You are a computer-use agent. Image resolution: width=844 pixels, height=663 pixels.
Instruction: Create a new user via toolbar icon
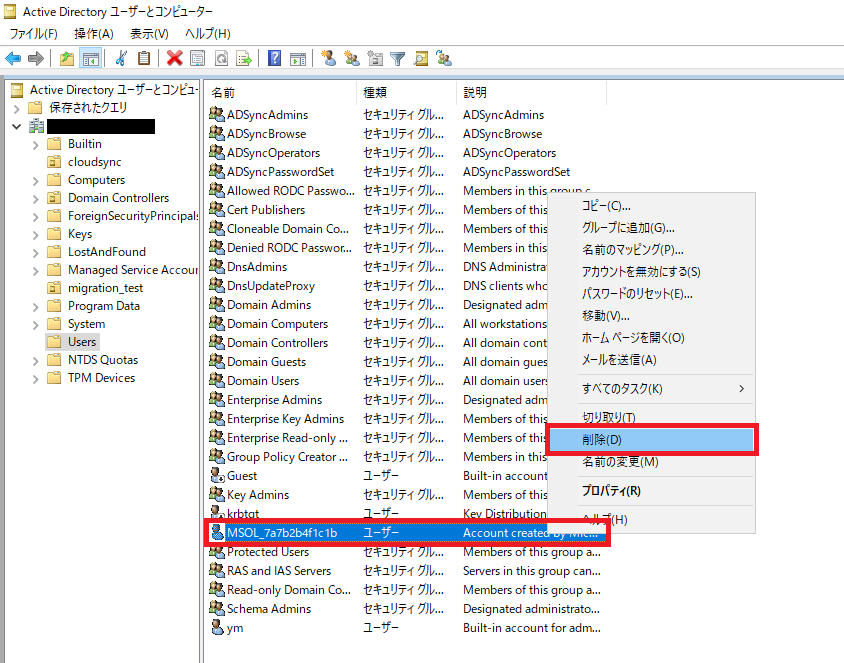328,58
